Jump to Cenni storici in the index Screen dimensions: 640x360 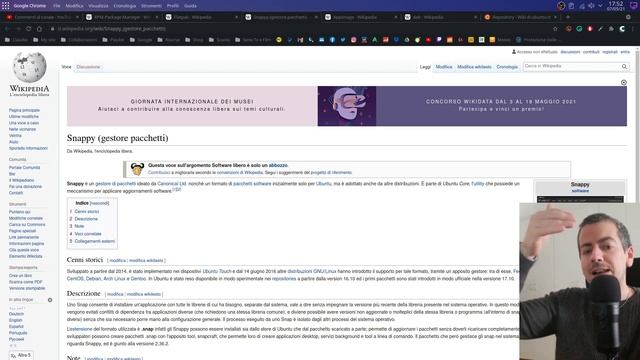point(87,212)
